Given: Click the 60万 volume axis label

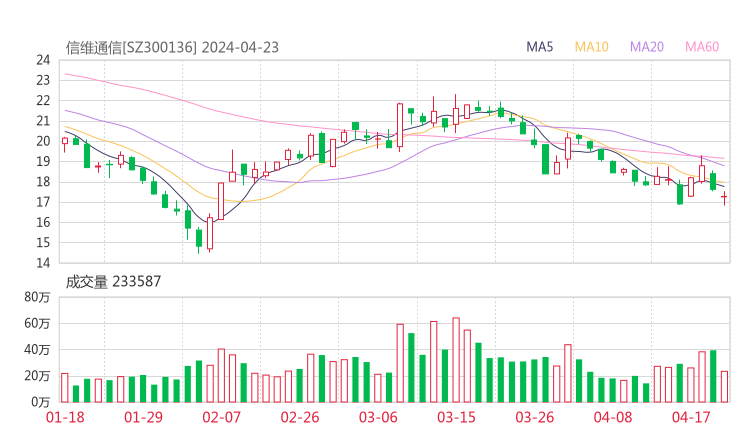Looking at the screenshot, I should [37, 323].
